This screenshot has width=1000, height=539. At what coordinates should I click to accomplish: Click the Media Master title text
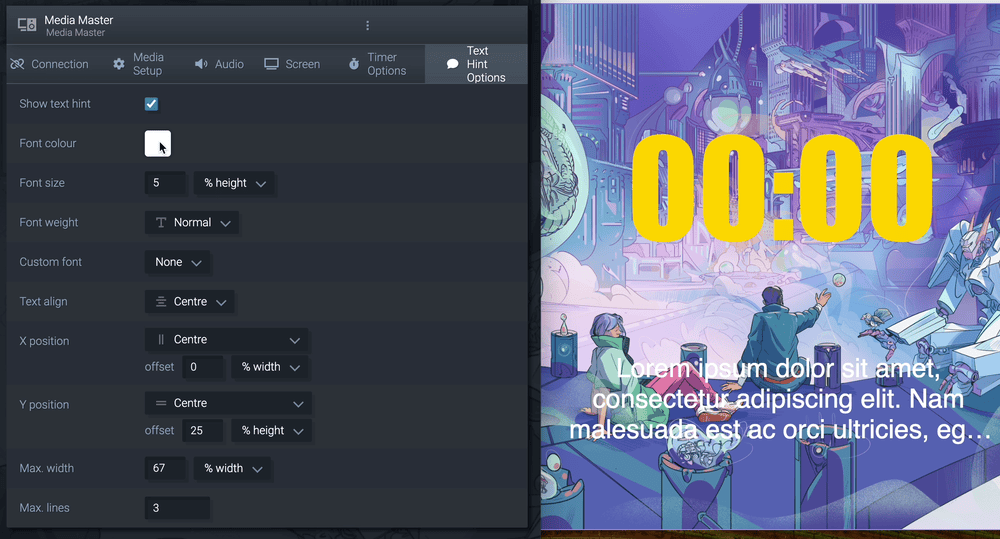(x=78, y=20)
